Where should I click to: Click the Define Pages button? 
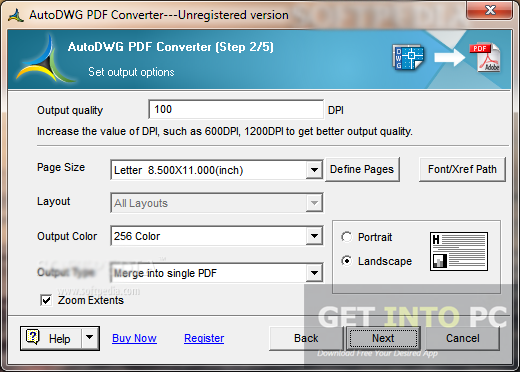tap(362, 169)
